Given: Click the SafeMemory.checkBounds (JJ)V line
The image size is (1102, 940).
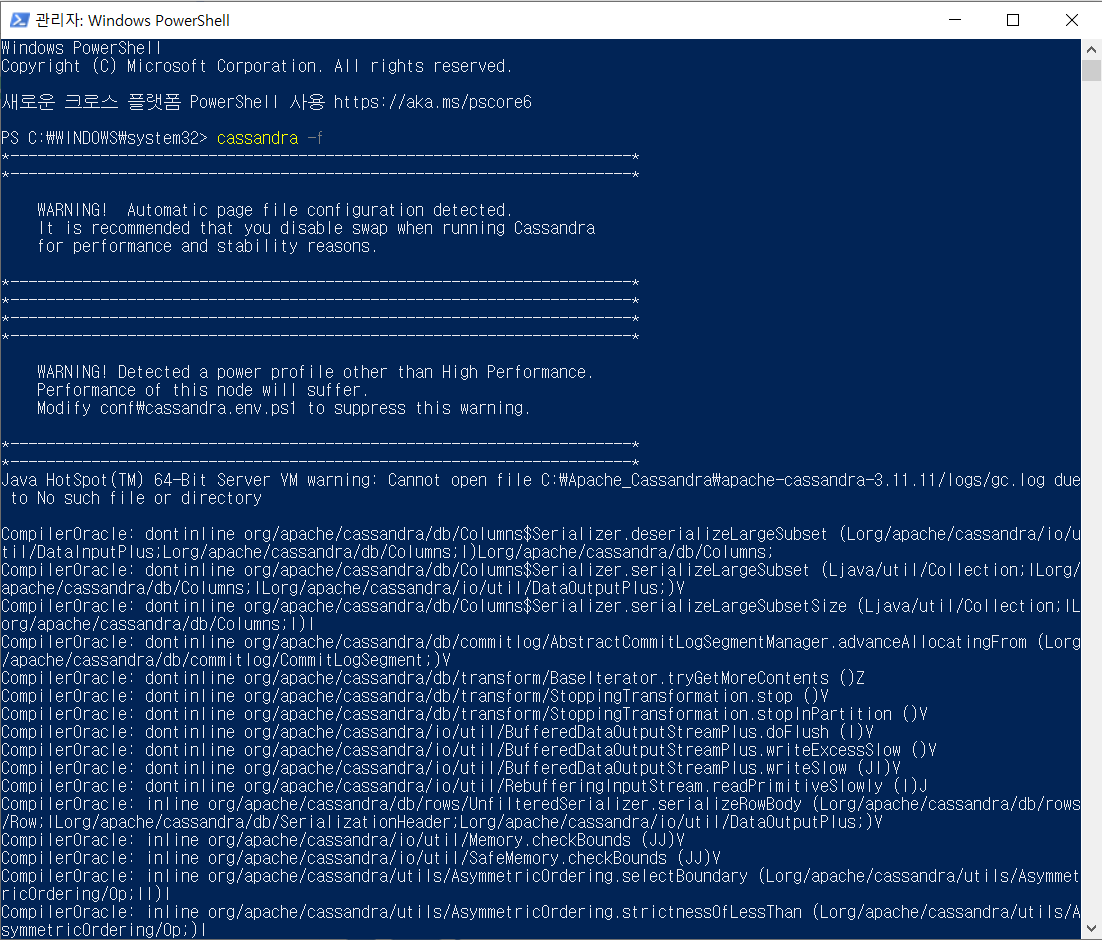Looking at the screenshot, I should 361,858.
